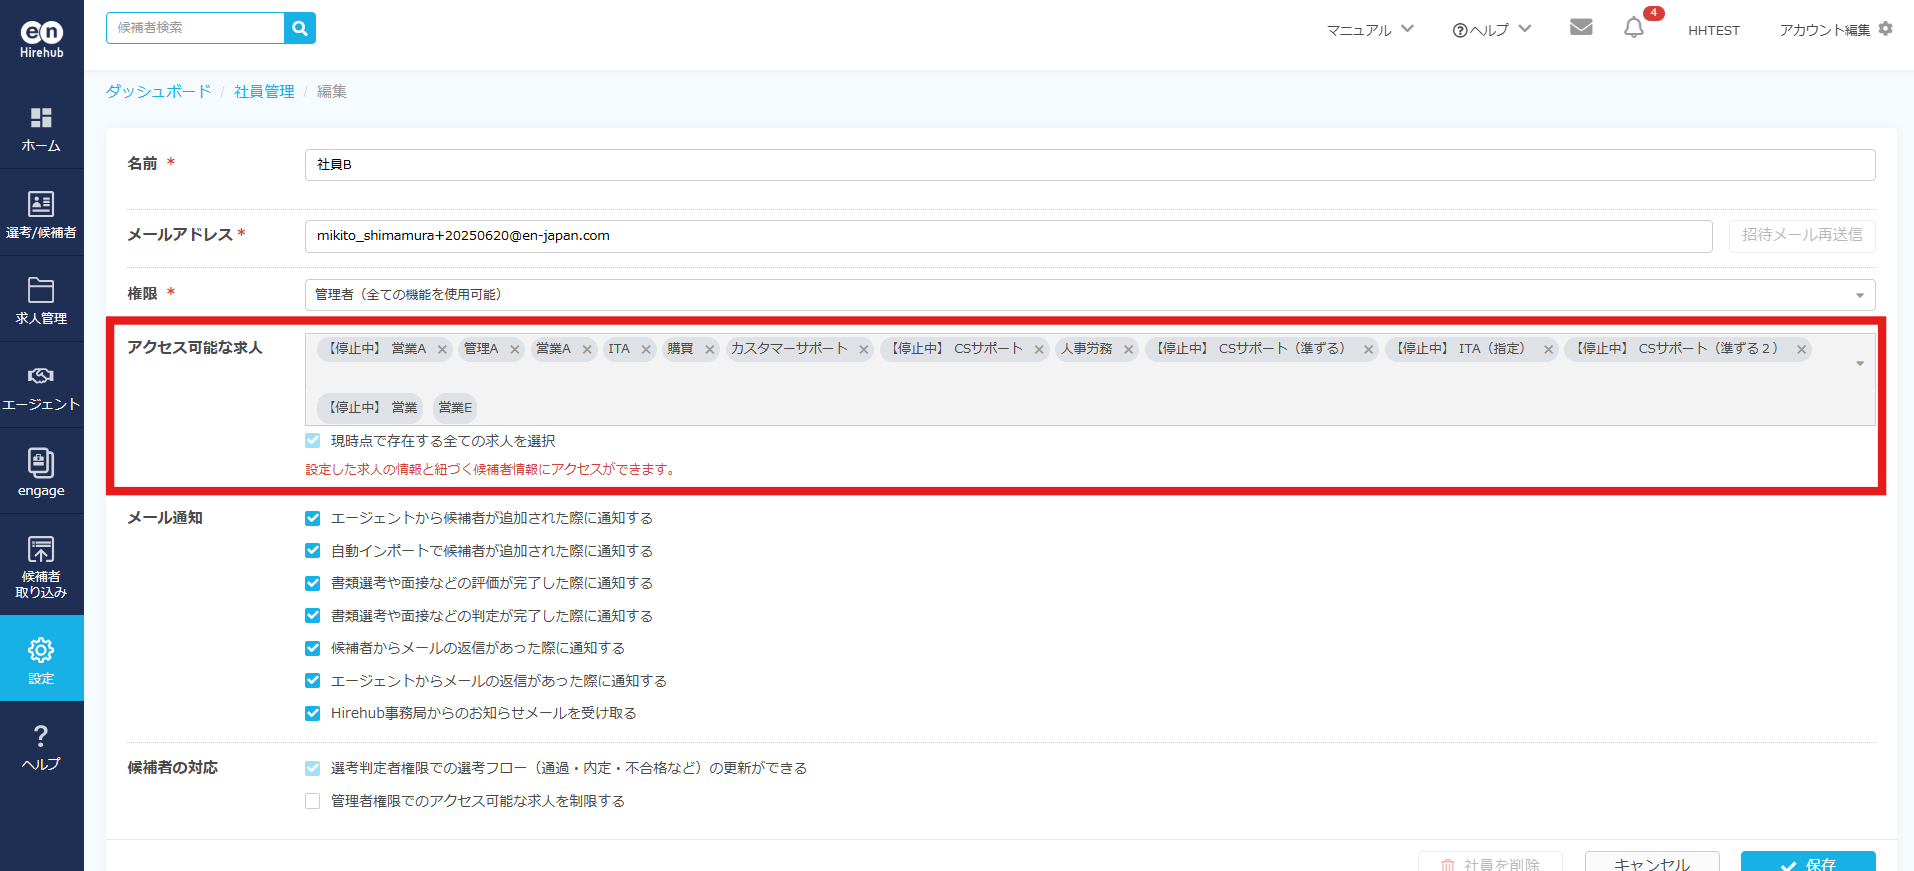Open the mail envelope icon
The width and height of the screenshot is (1914, 871).
click(1581, 28)
